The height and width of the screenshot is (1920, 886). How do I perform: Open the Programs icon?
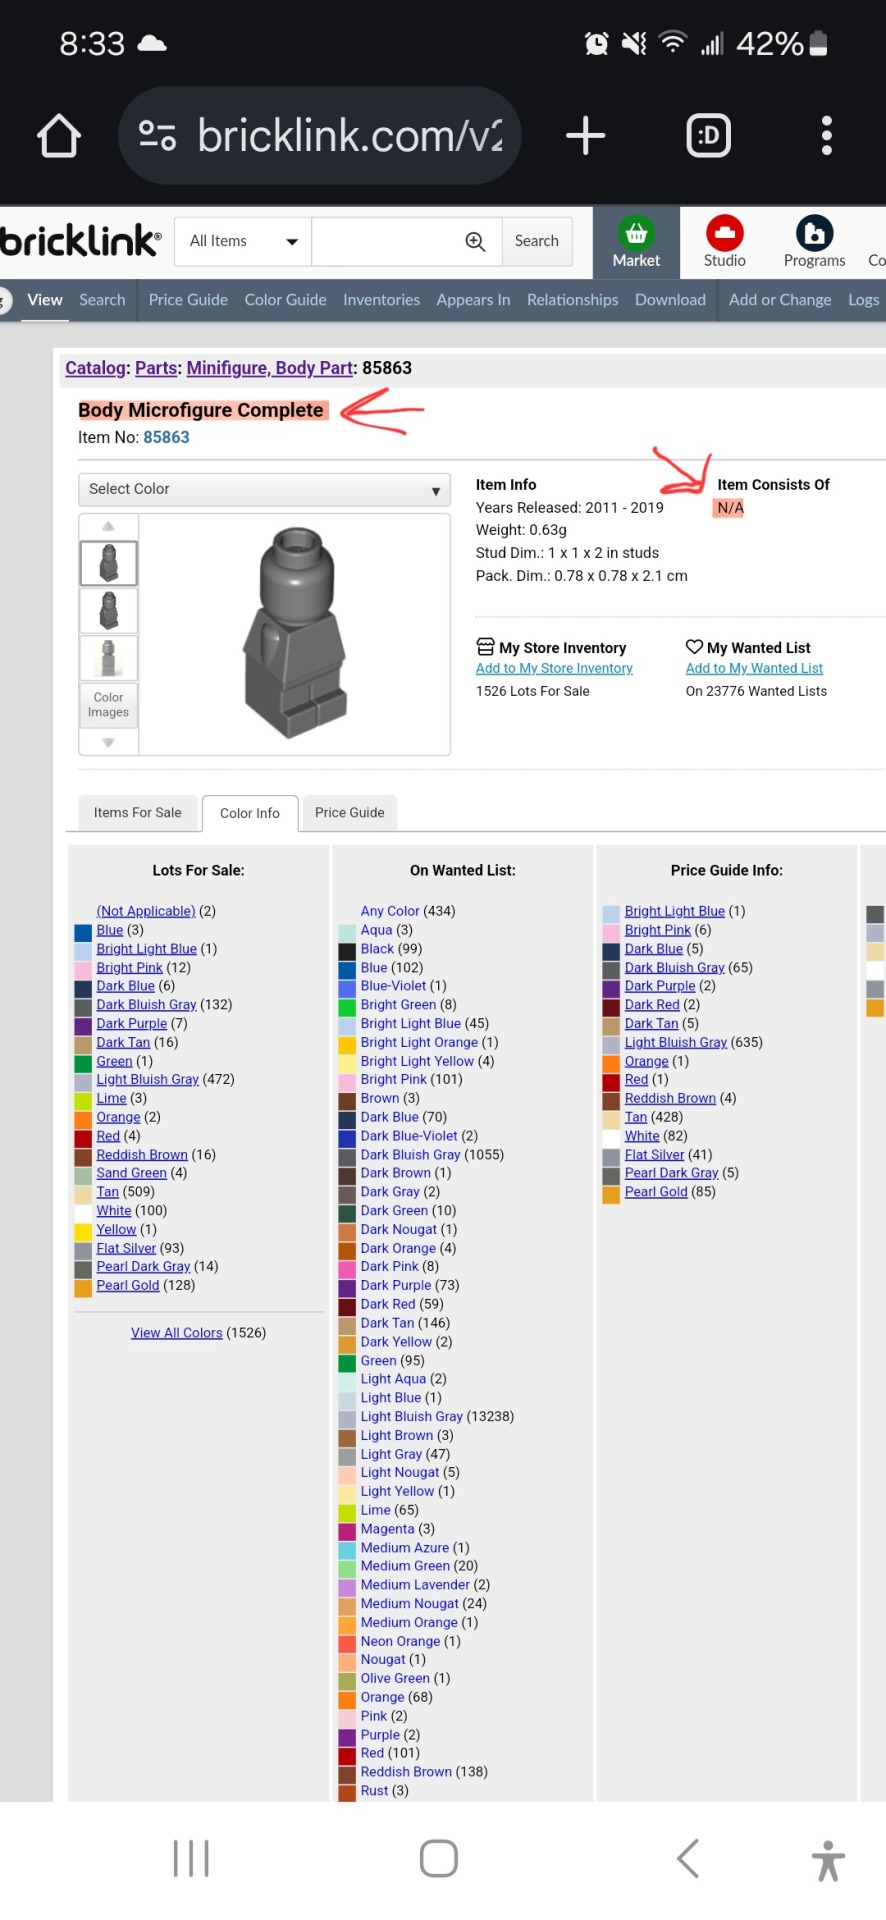814,233
